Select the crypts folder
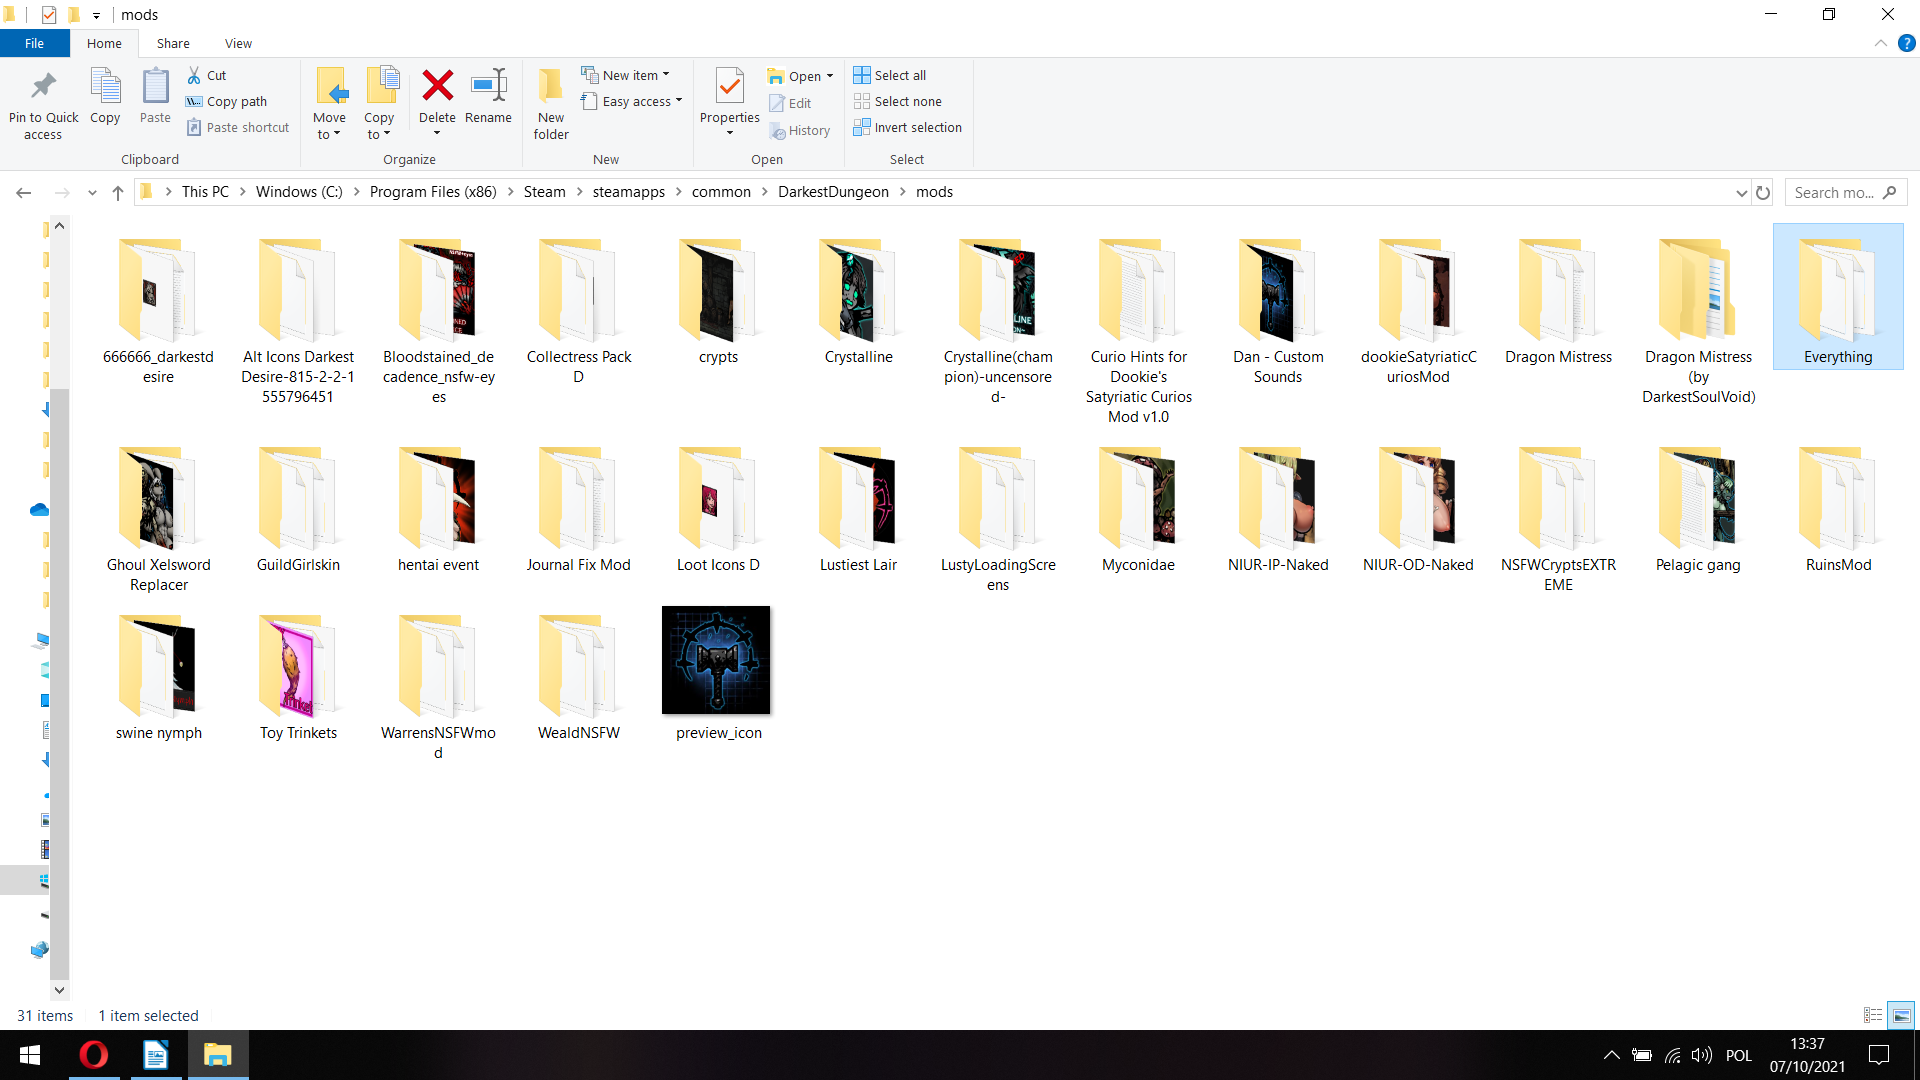The height and width of the screenshot is (1080, 1920). (718, 300)
